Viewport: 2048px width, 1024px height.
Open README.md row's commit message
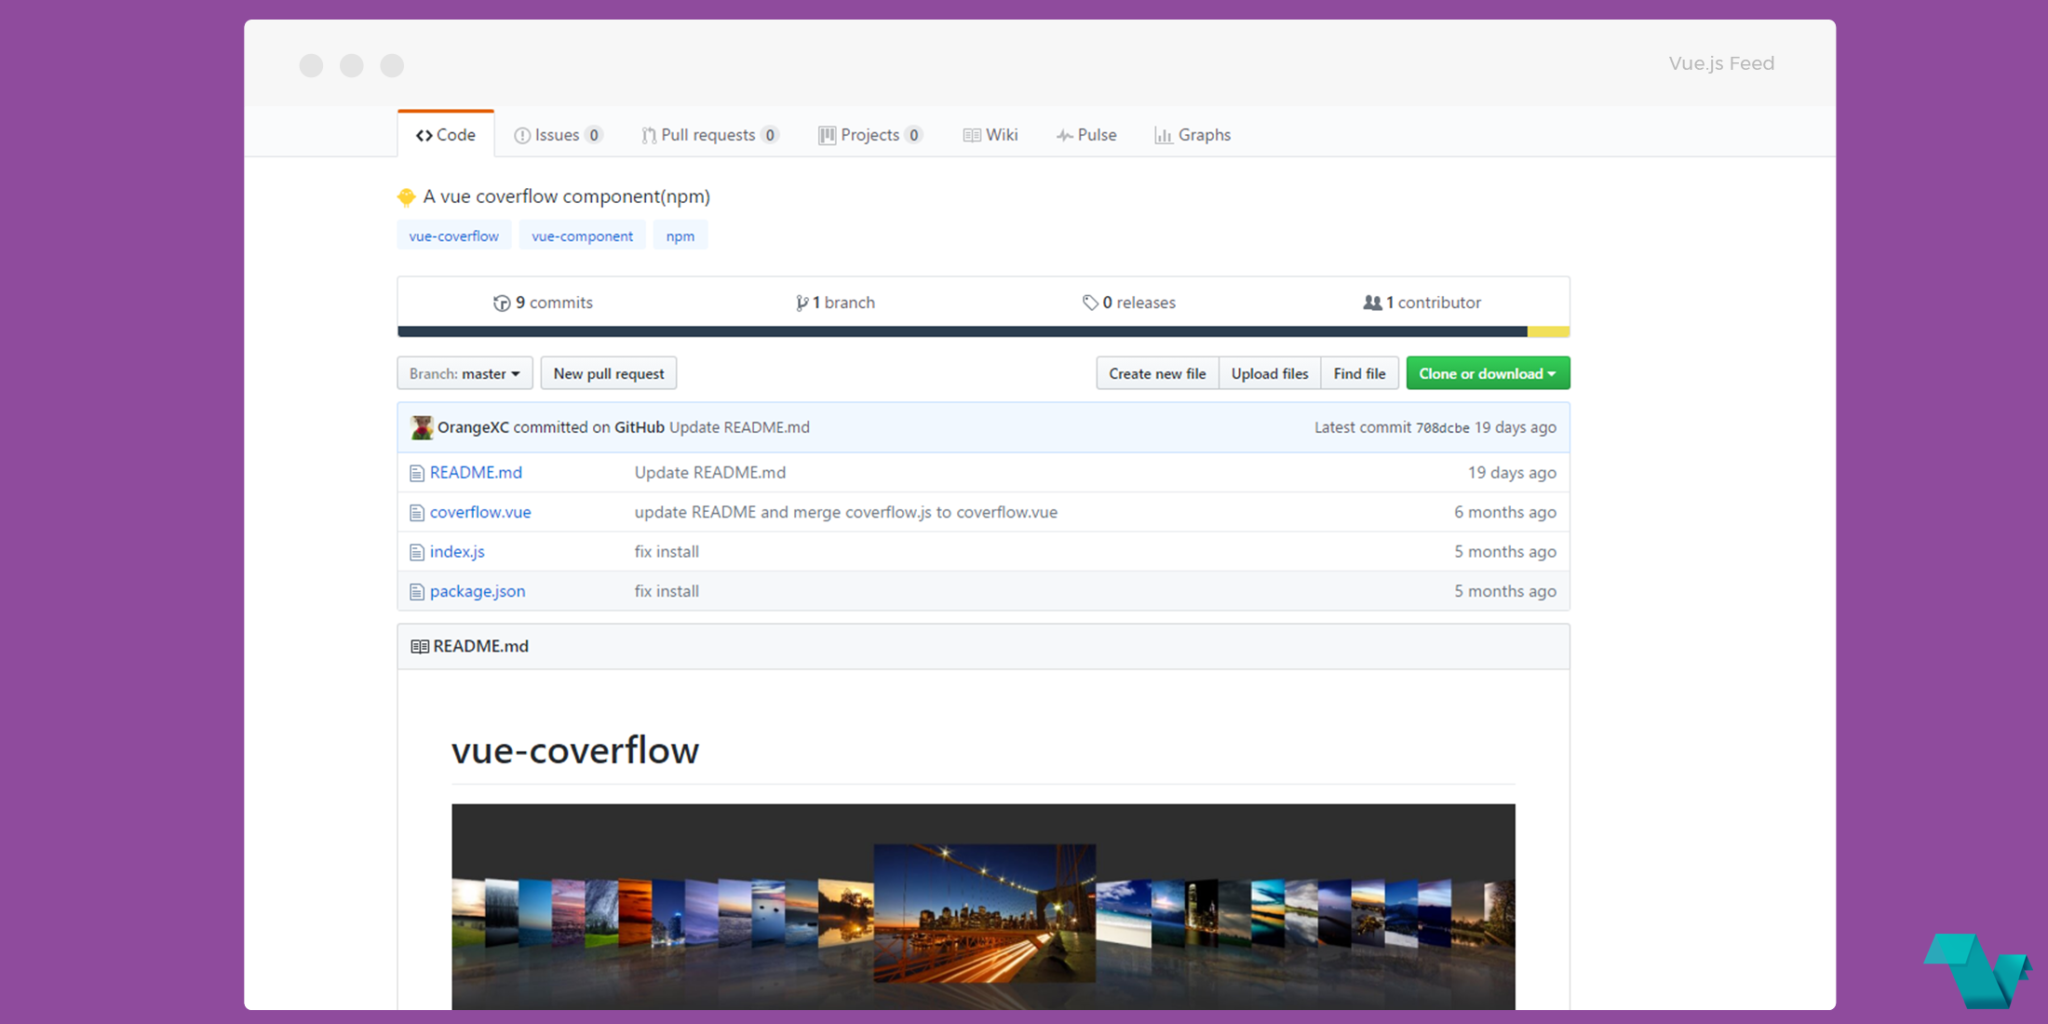pyautogui.click(x=710, y=472)
